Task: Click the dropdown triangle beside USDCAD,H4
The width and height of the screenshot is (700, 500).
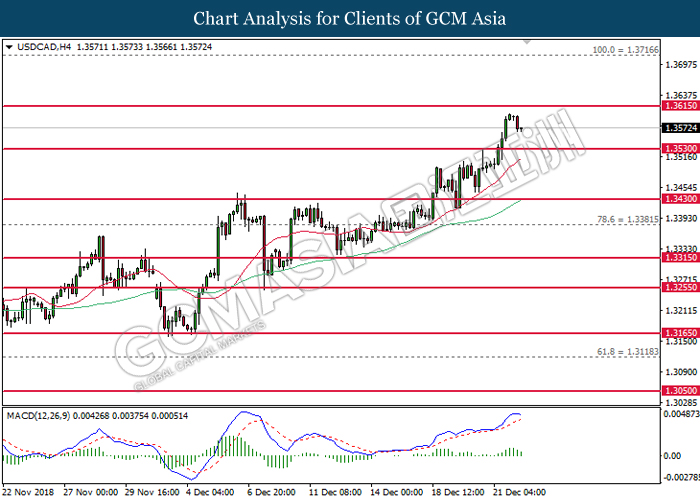Action: [x=9, y=47]
